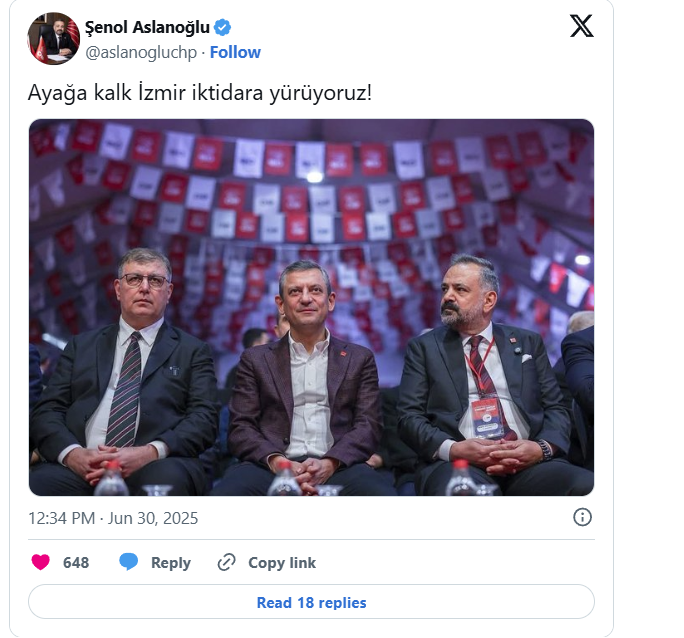
Task: Open Şenol Aslanoğlu's profile avatar
Action: click(53, 39)
